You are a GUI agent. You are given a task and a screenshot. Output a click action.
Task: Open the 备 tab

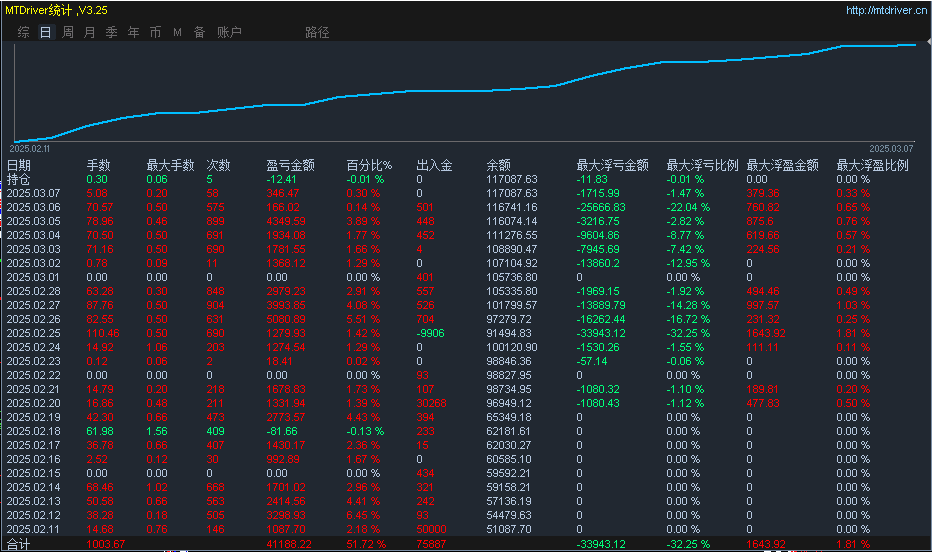[200, 32]
